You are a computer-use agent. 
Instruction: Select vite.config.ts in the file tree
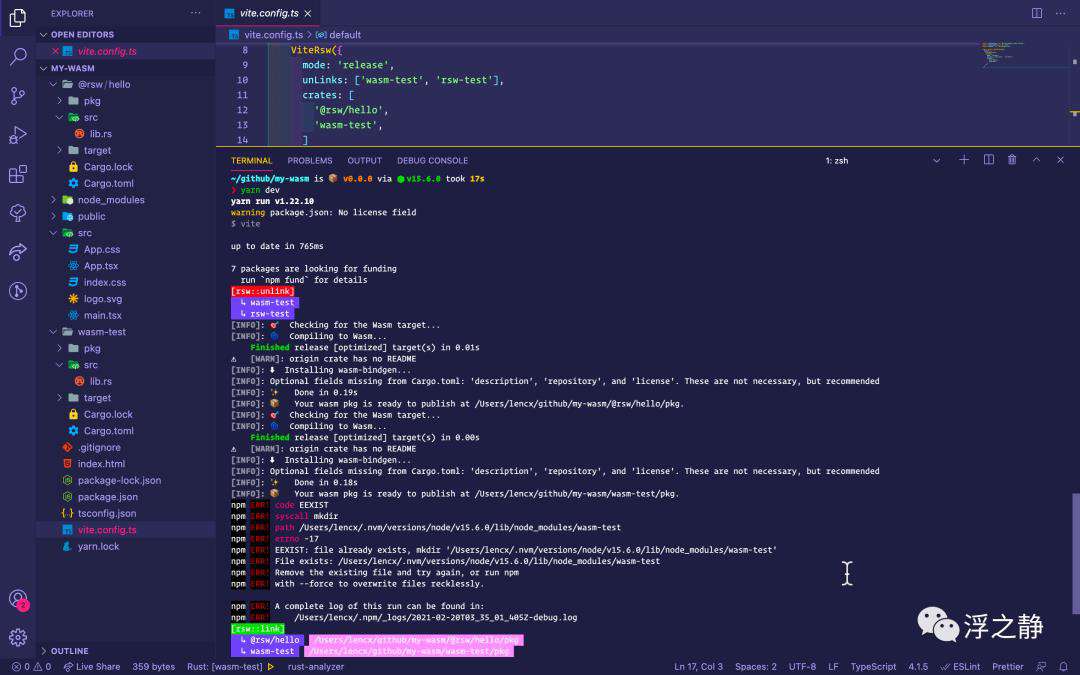tap(107, 530)
